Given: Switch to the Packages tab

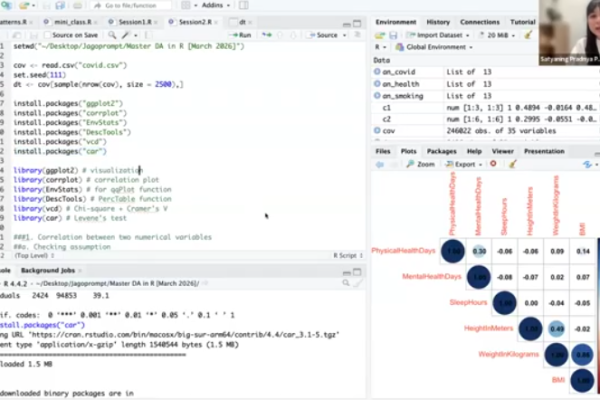Looking at the screenshot, I should pyautogui.click(x=439, y=151).
